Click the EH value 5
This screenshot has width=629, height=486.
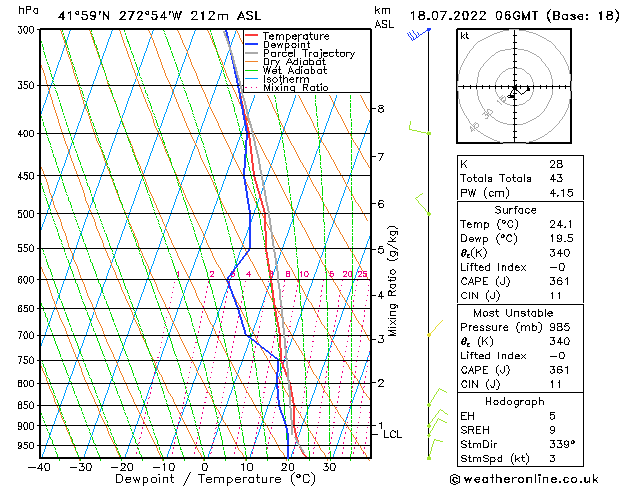click(x=552, y=416)
